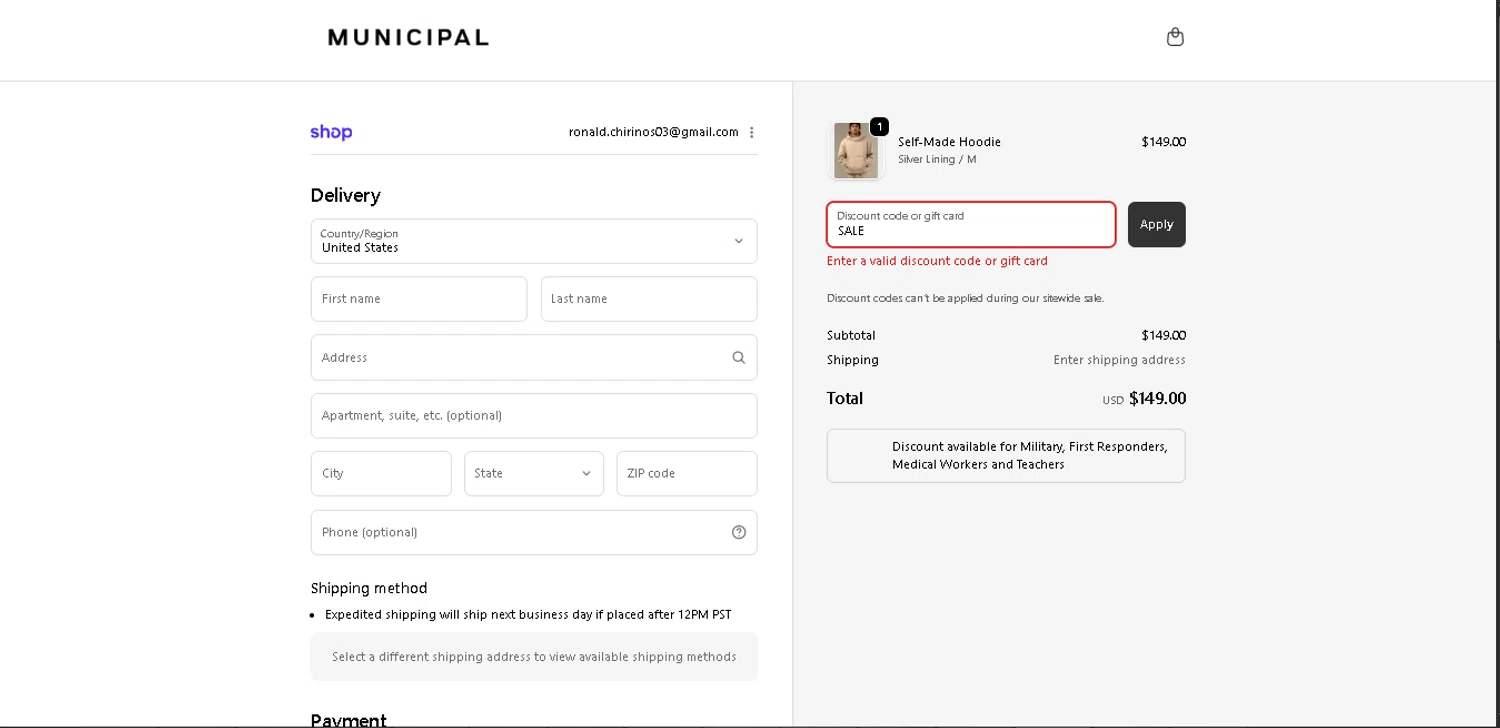Click the Subtotal label
1500x728 pixels.
click(x=851, y=335)
